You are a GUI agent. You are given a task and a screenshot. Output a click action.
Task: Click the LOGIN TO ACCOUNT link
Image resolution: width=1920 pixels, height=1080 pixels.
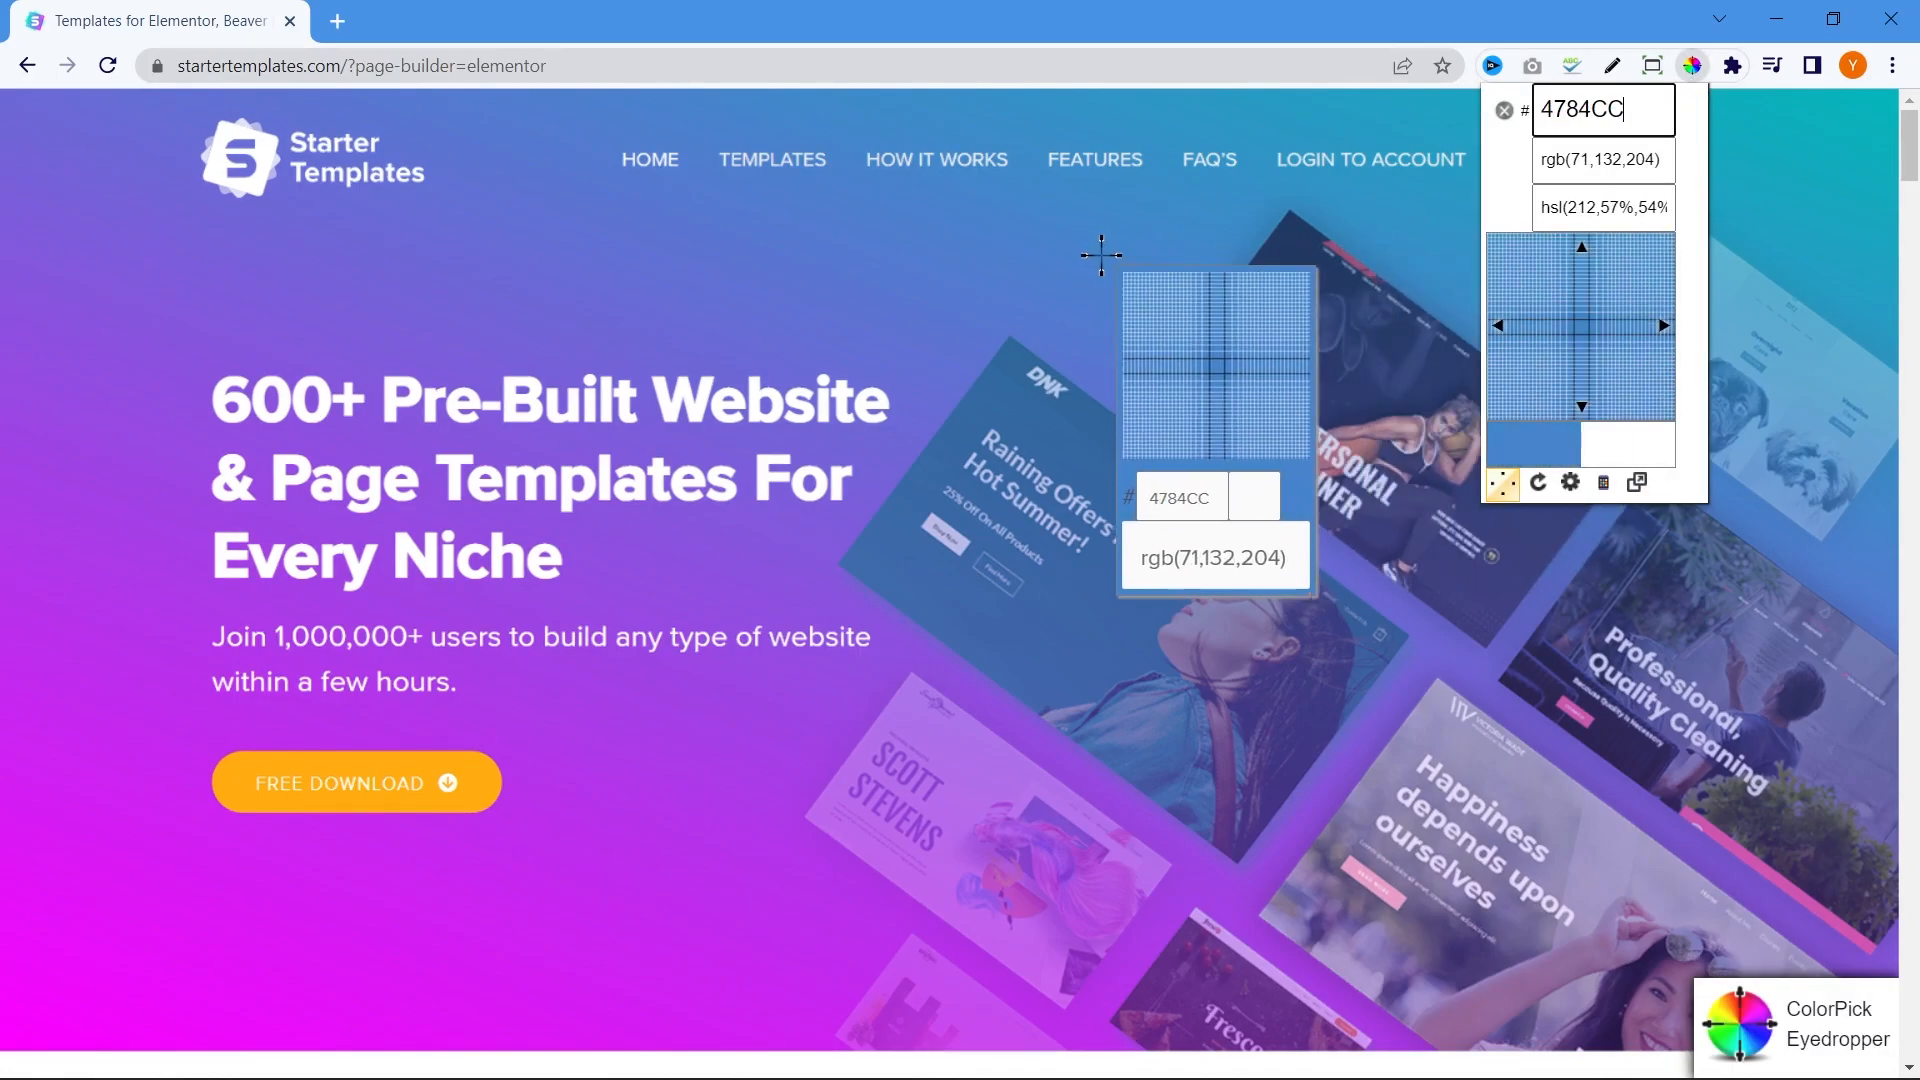(x=1370, y=158)
